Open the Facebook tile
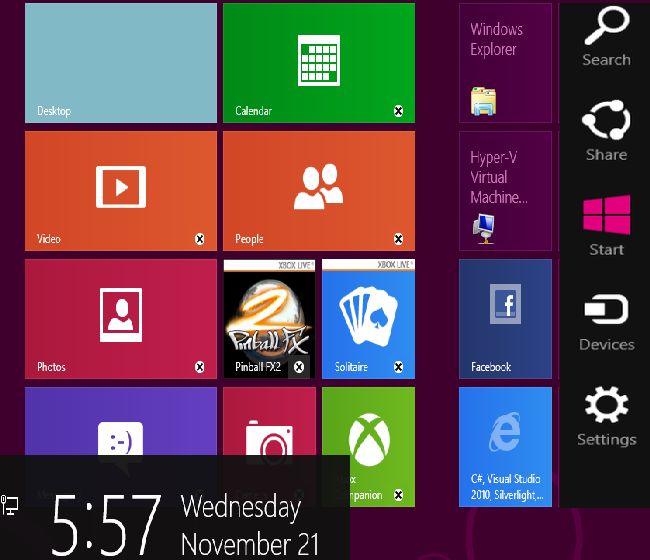Viewport: 650px width, 560px height. click(505, 319)
